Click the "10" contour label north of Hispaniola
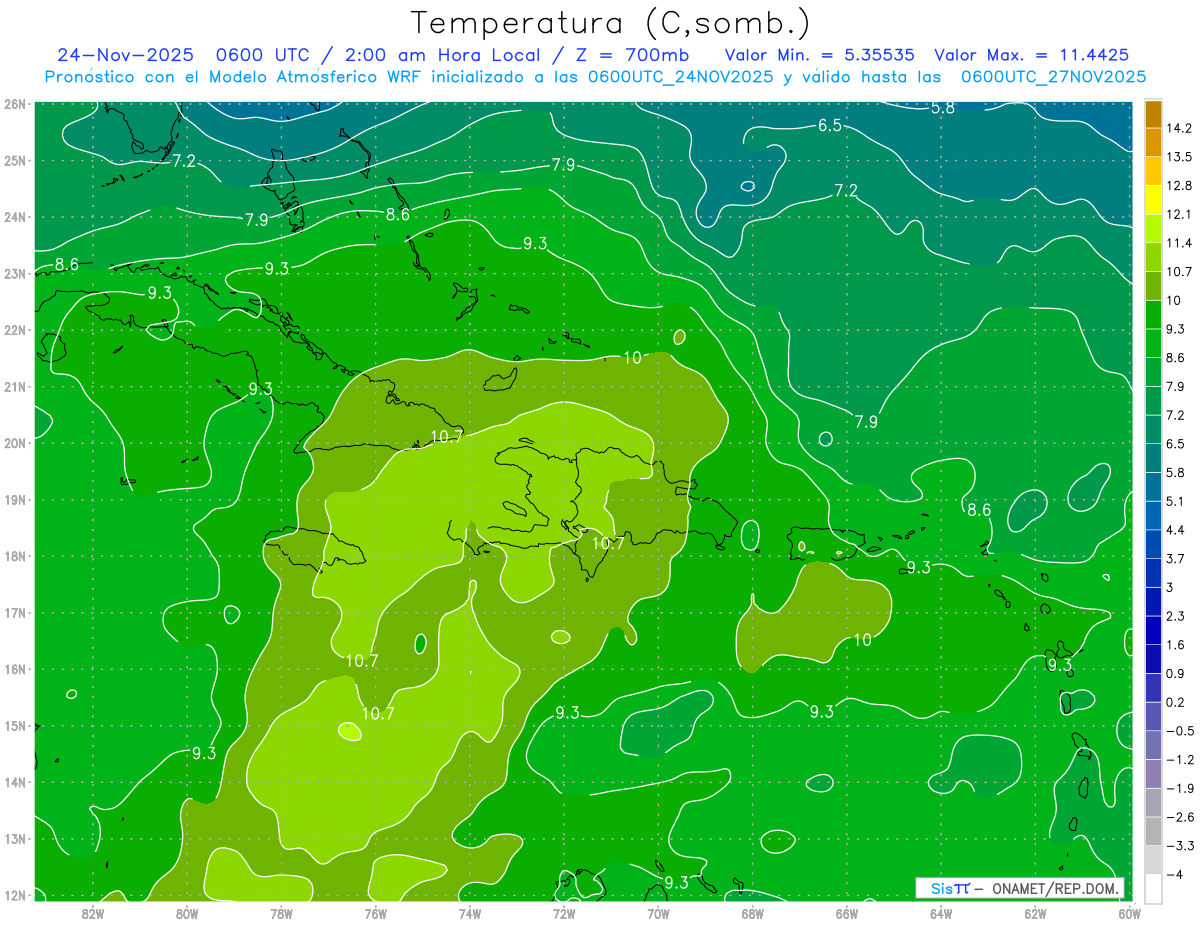The width and height of the screenshot is (1200, 927). point(632,358)
